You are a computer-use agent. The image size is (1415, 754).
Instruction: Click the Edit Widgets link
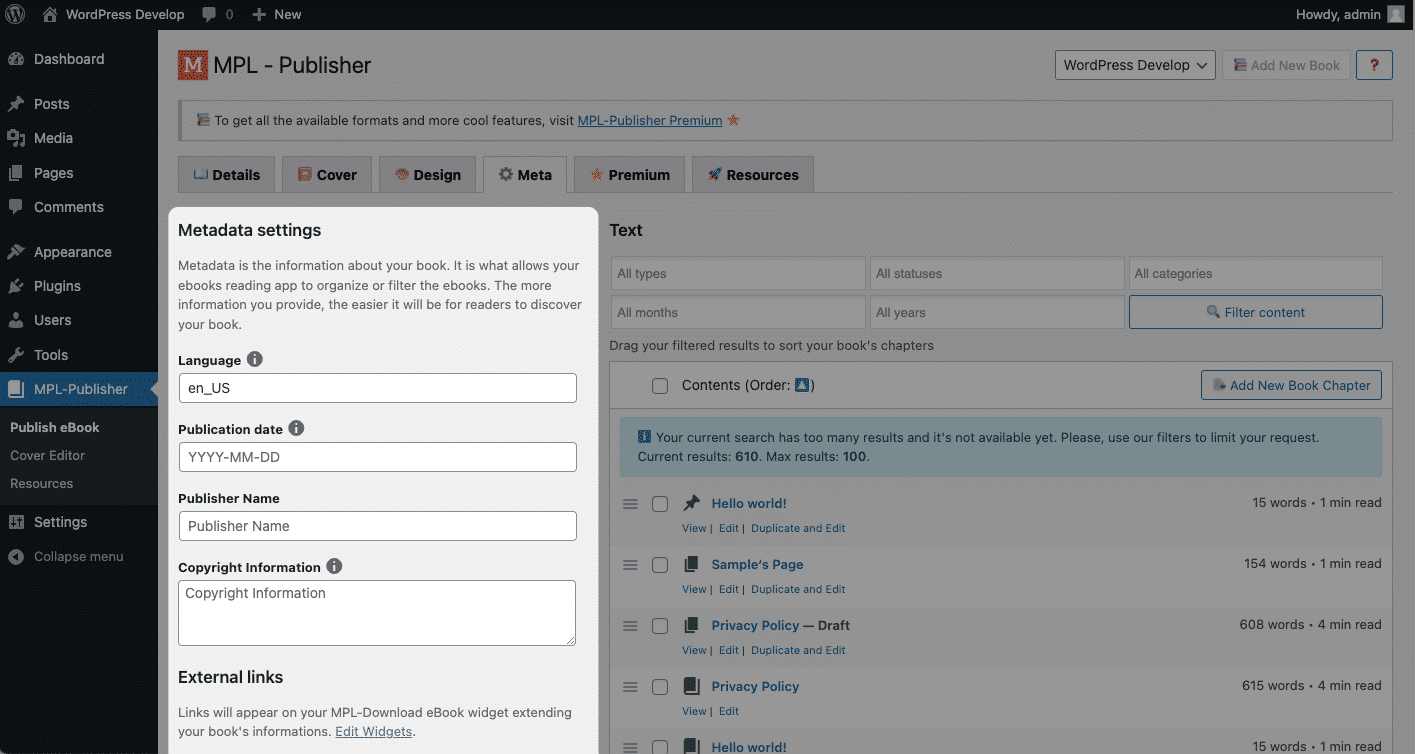pos(373,731)
